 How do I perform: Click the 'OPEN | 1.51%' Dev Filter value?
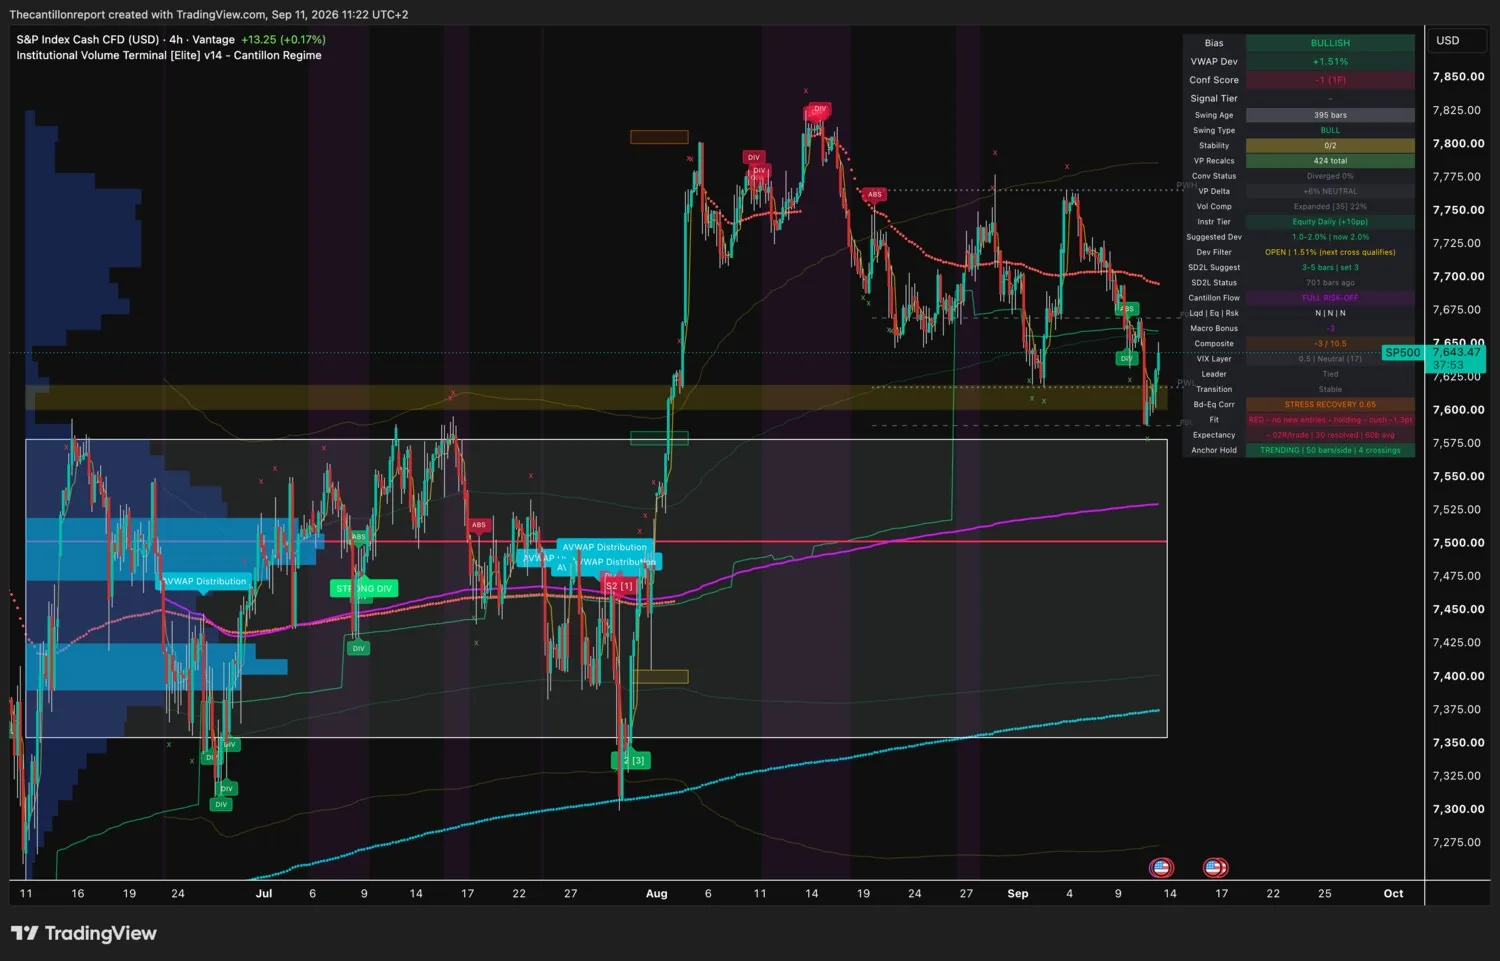coord(1330,252)
